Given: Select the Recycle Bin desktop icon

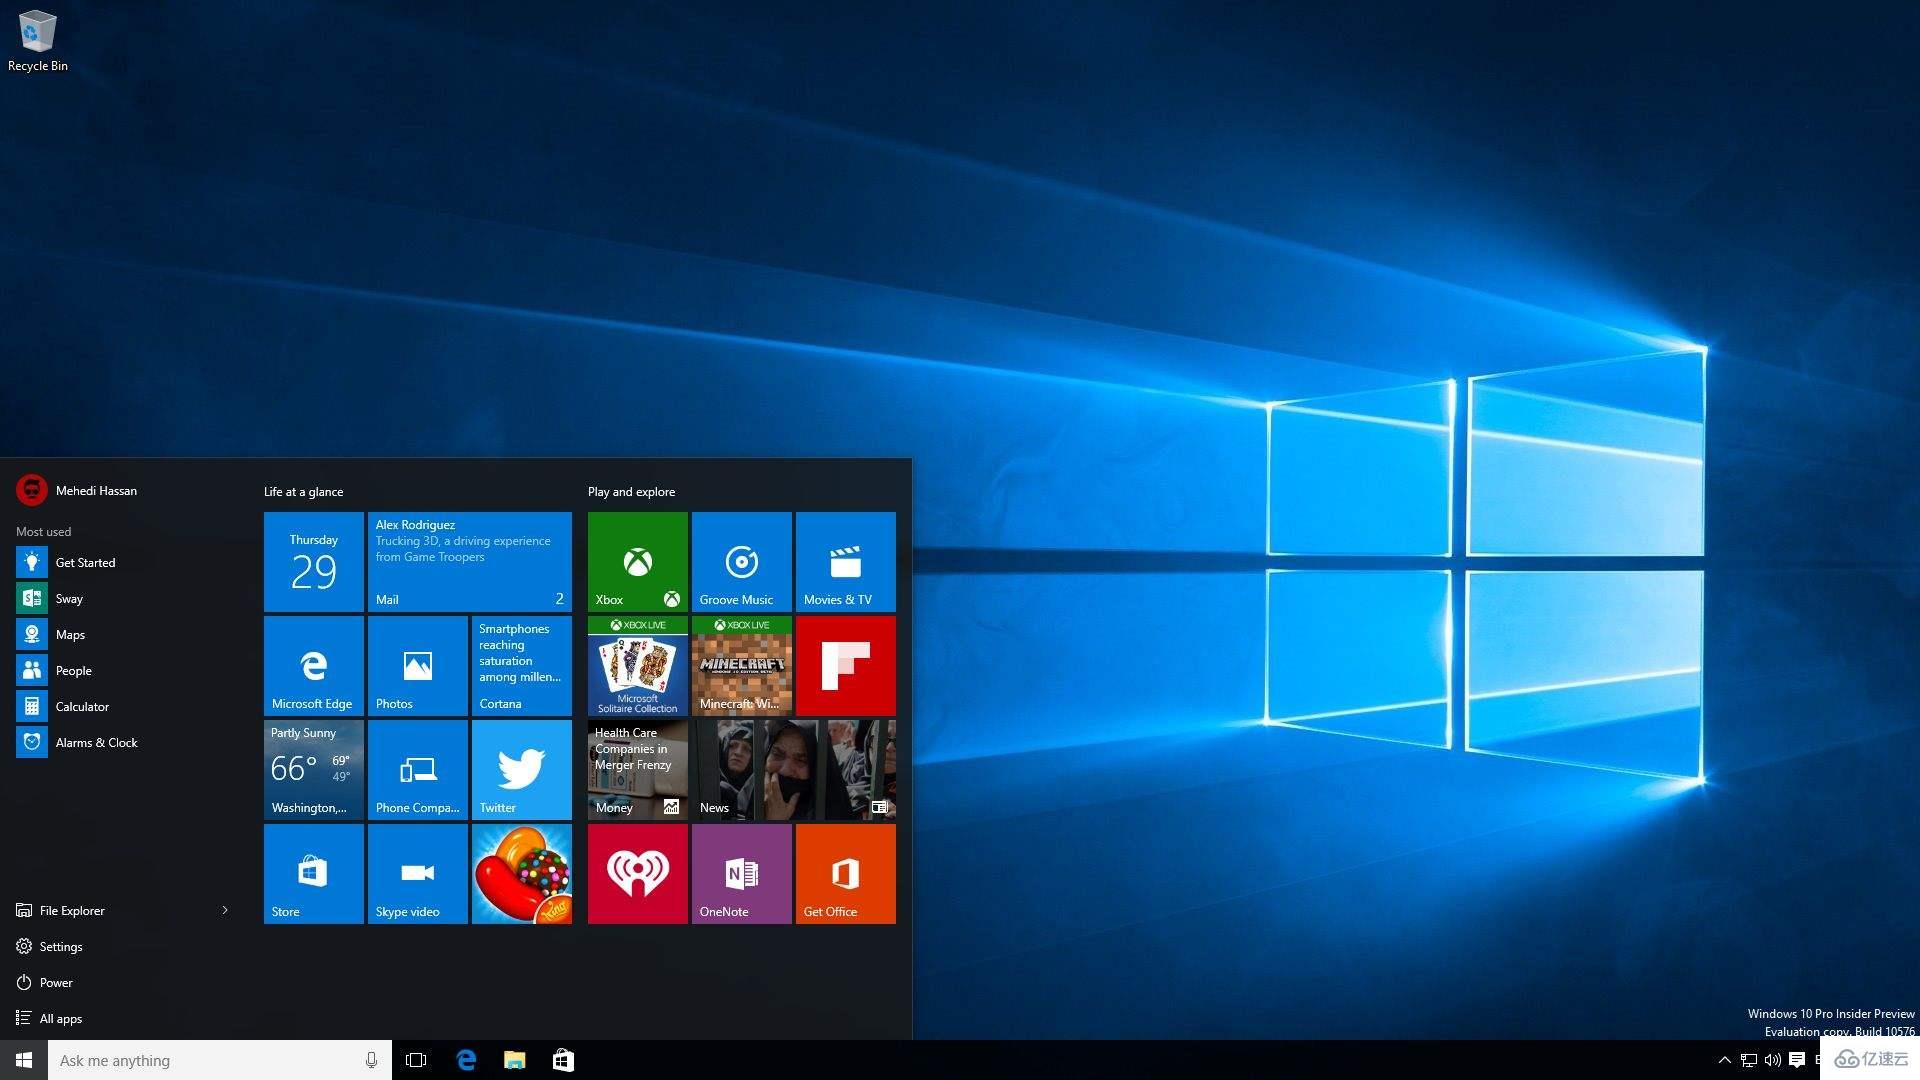Looking at the screenshot, I should [x=38, y=41].
